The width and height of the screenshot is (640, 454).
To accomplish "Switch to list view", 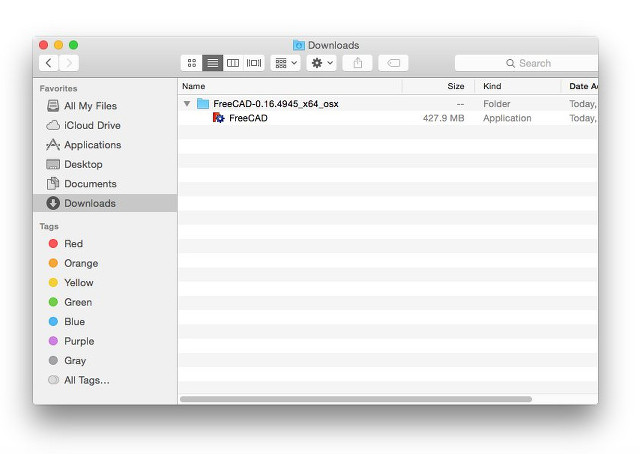I will [213, 63].
